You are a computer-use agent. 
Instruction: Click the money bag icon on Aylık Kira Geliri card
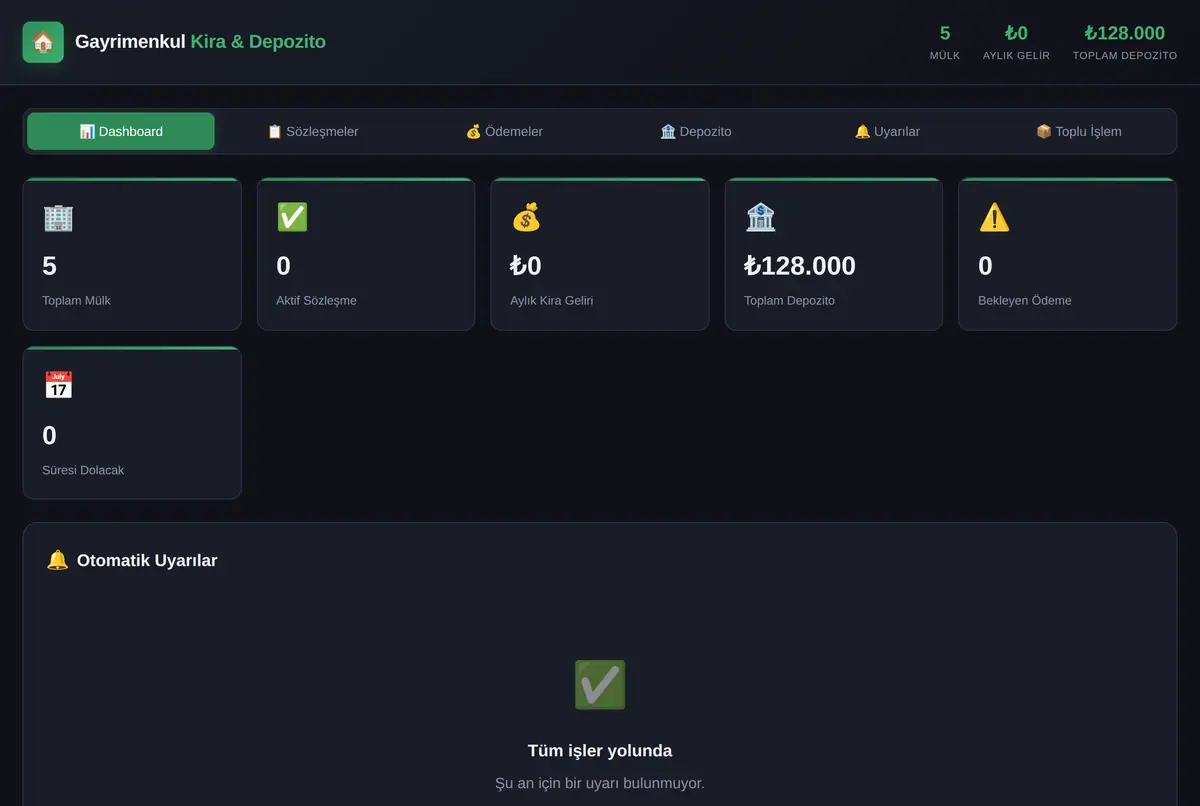[526, 217]
